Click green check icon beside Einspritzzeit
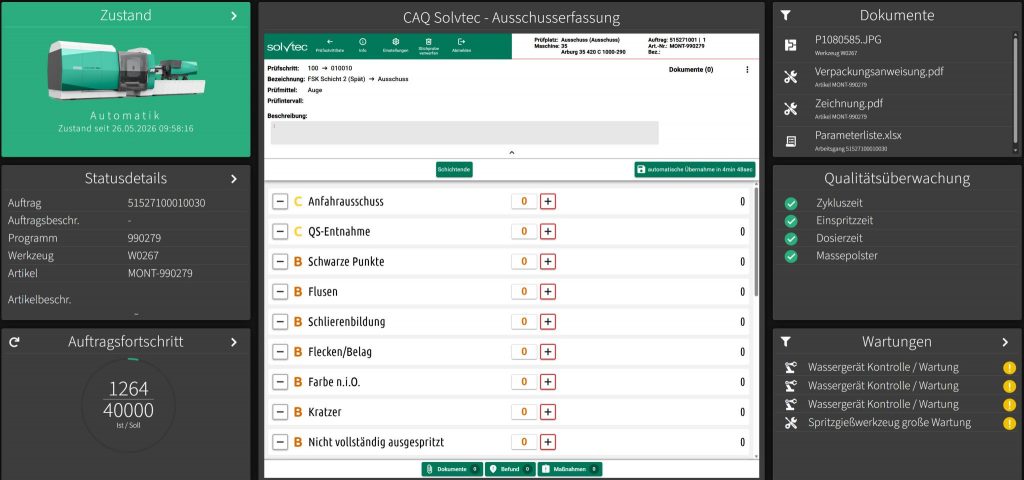This screenshot has height=480, width=1024. 791,221
